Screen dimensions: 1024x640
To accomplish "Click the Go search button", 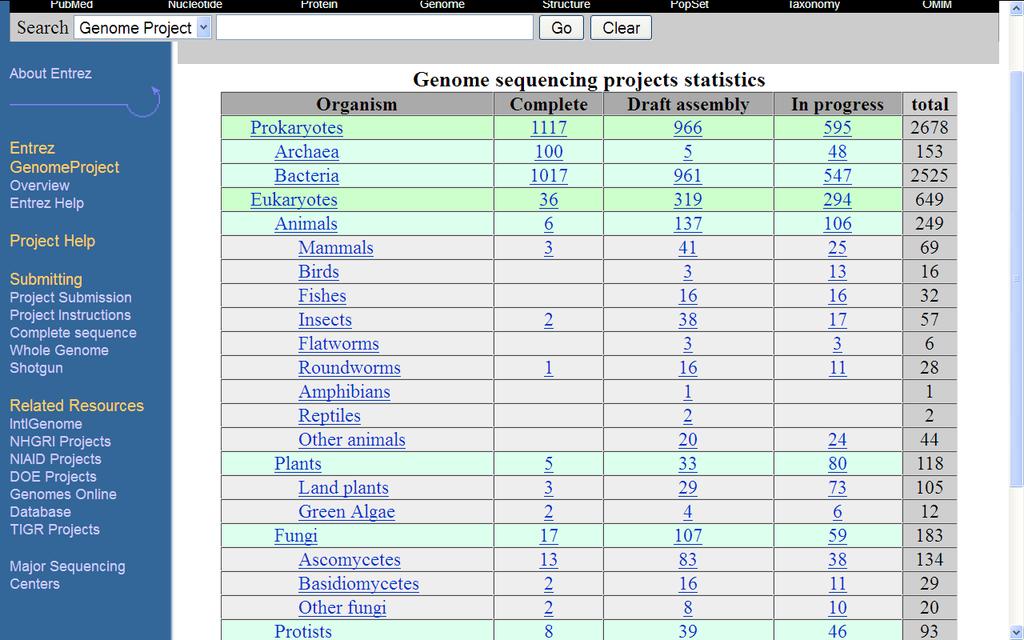I will coord(561,28).
